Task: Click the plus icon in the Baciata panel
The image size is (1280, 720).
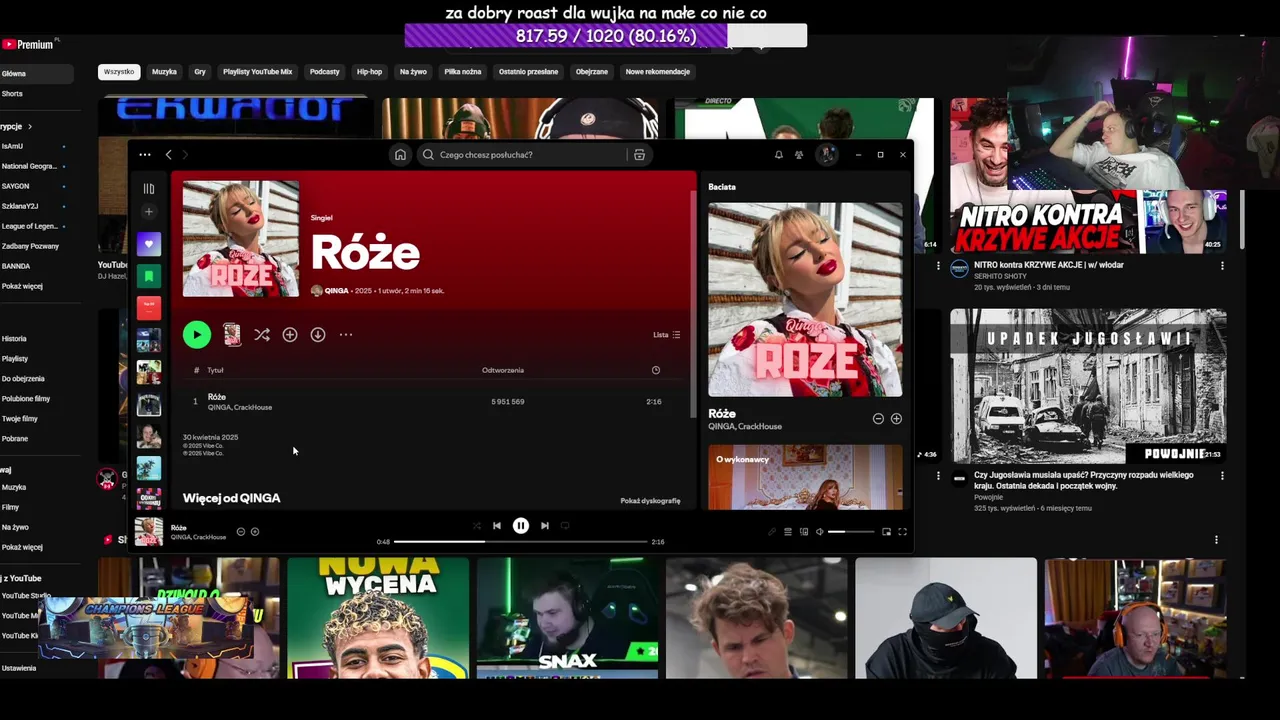Action: click(896, 419)
